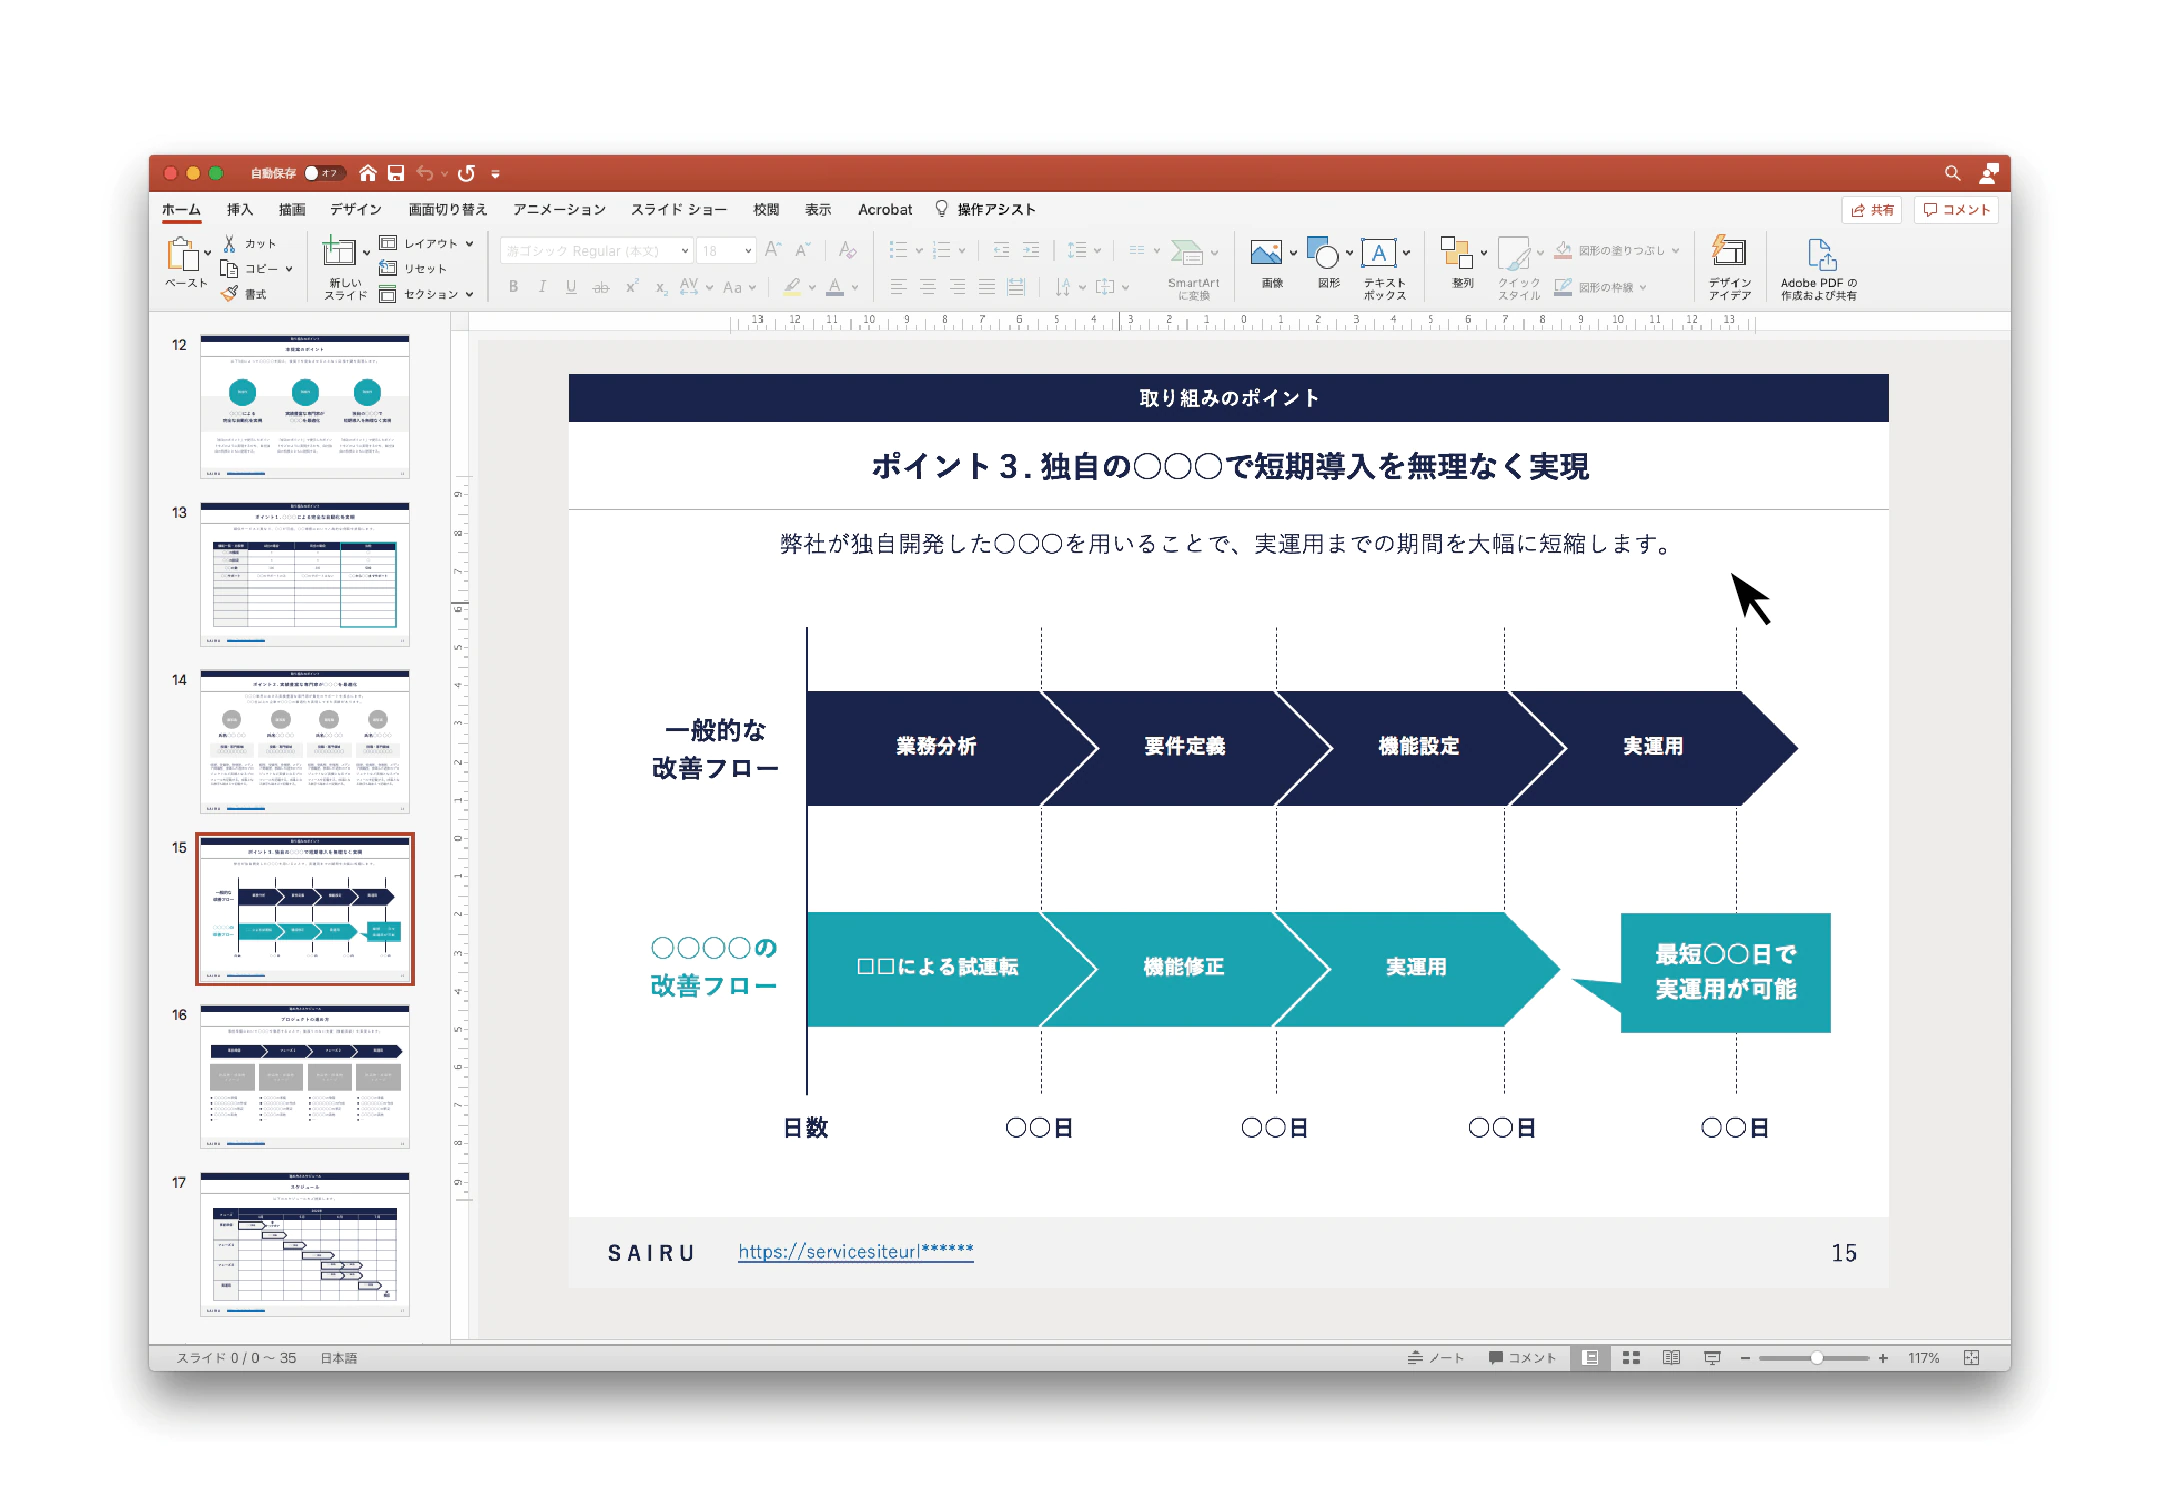
Task: Toggle bold formatting on selected text
Action: point(514,287)
